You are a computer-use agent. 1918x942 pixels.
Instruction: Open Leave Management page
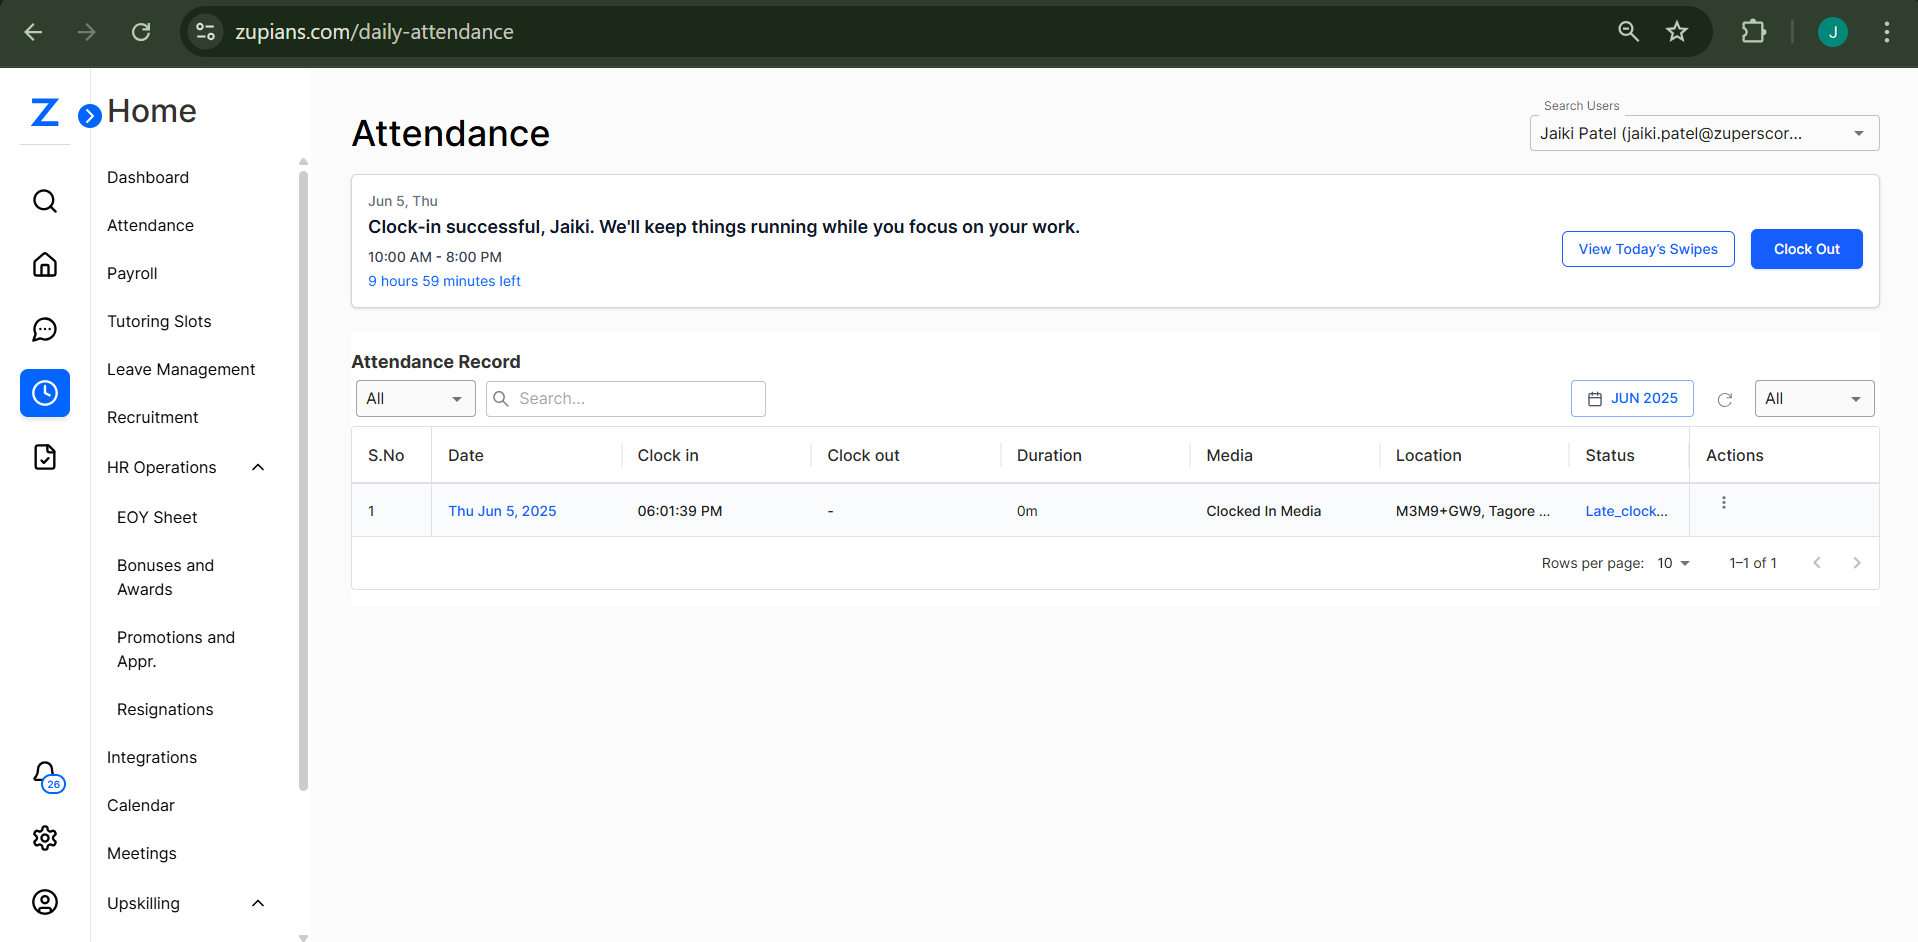click(181, 369)
